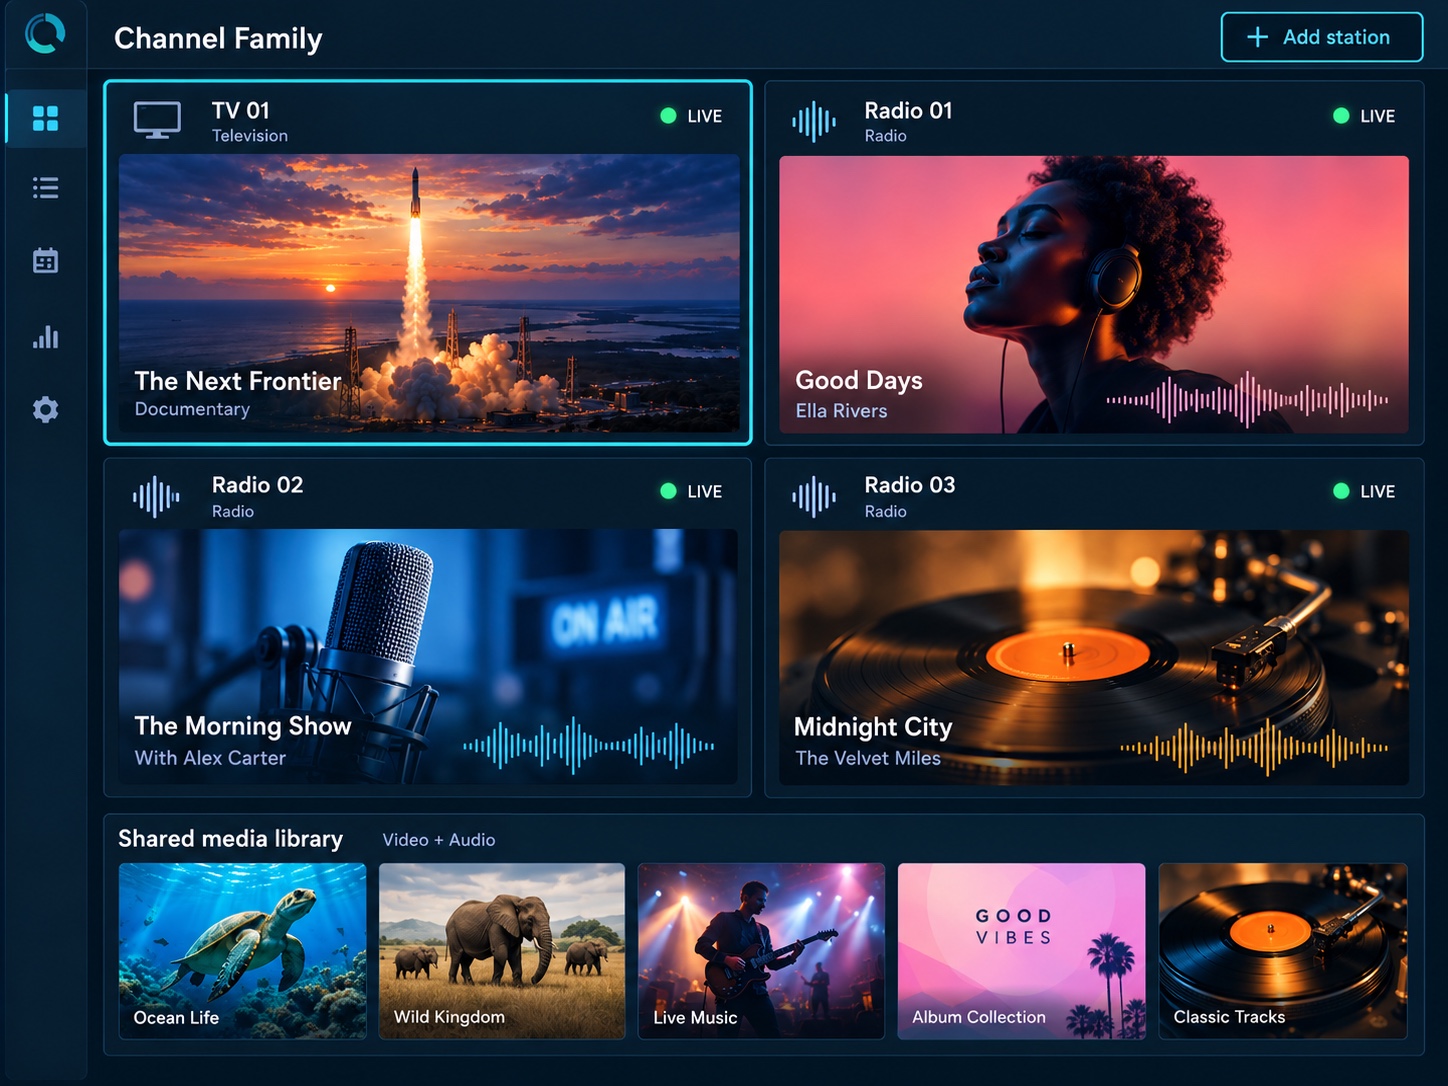Screen dimensions: 1448x1086
Task: Select the Wild Kingdom library thumbnail
Action: point(502,951)
